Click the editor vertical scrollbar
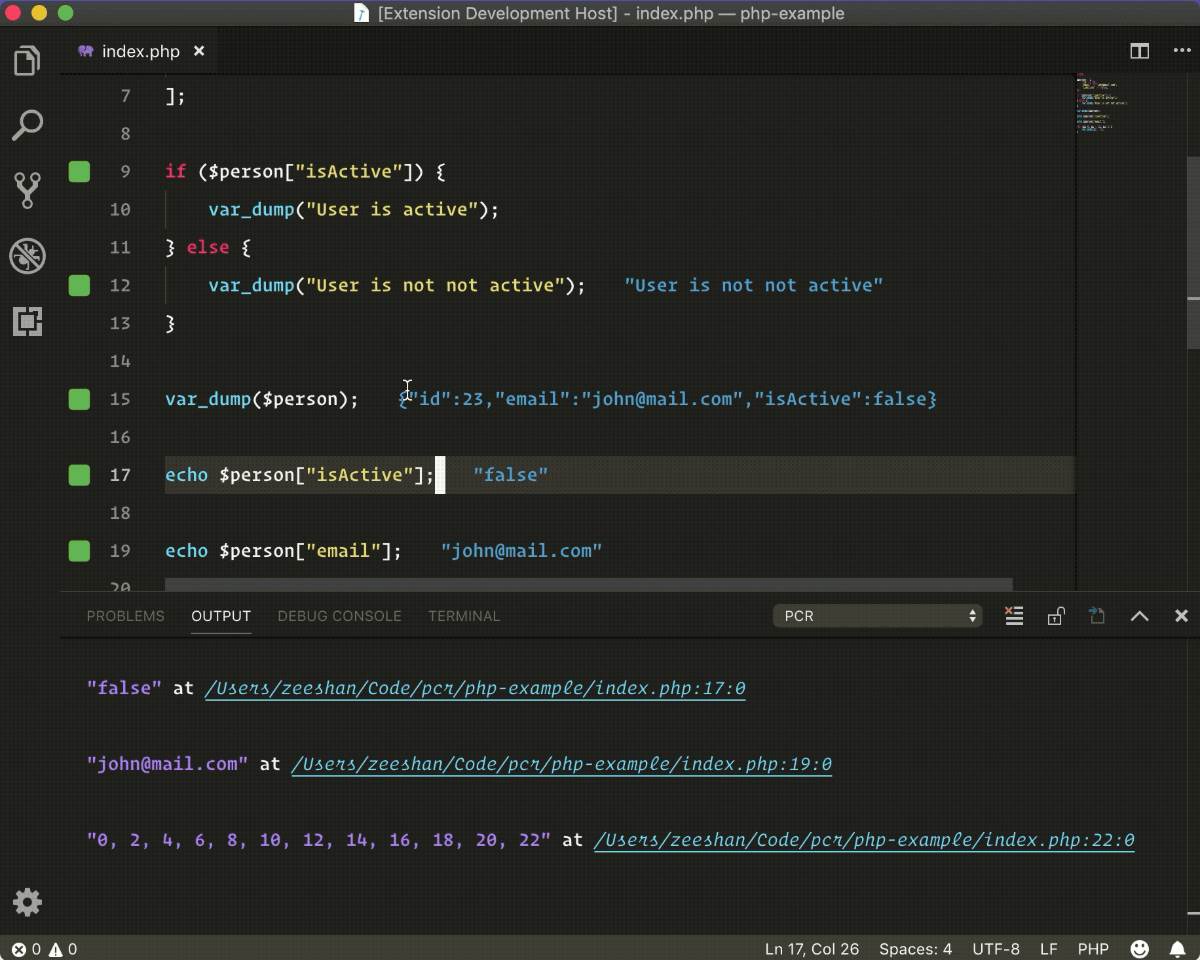The width and height of the screenshot is (1200, 960). coord(1193,252)
